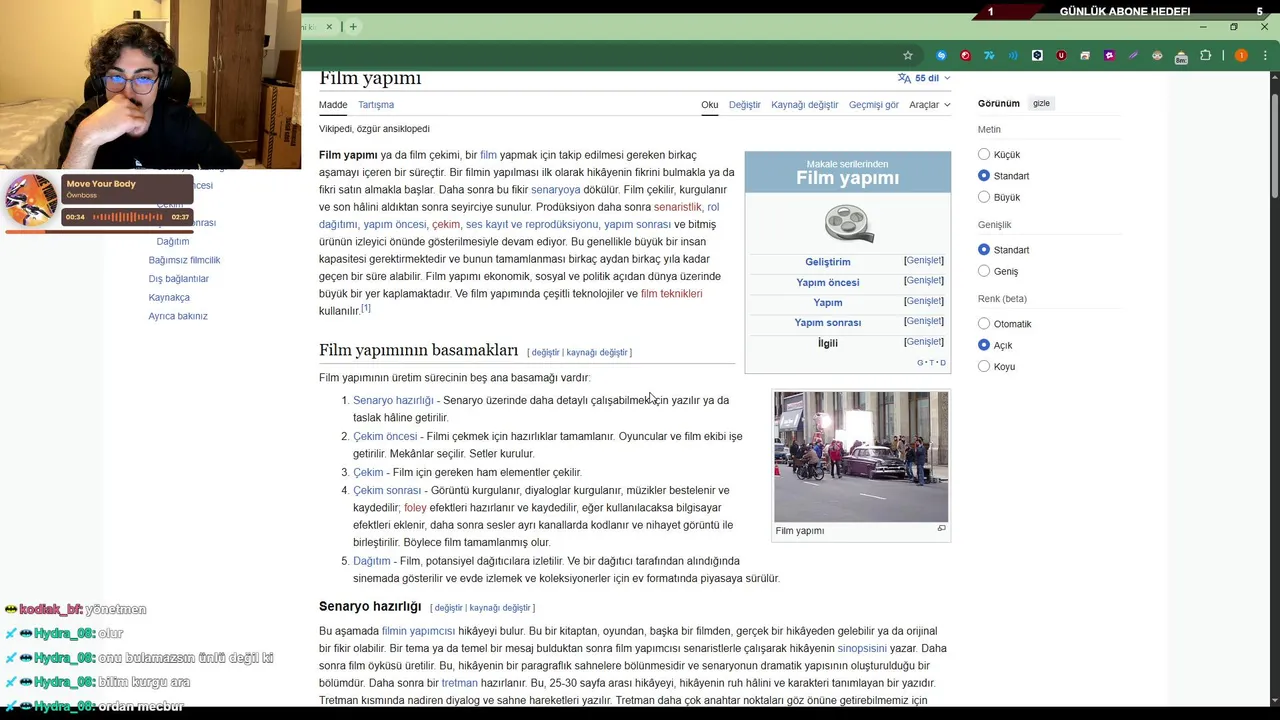Open the 55 dil language dropdown

tap(924, 78)
